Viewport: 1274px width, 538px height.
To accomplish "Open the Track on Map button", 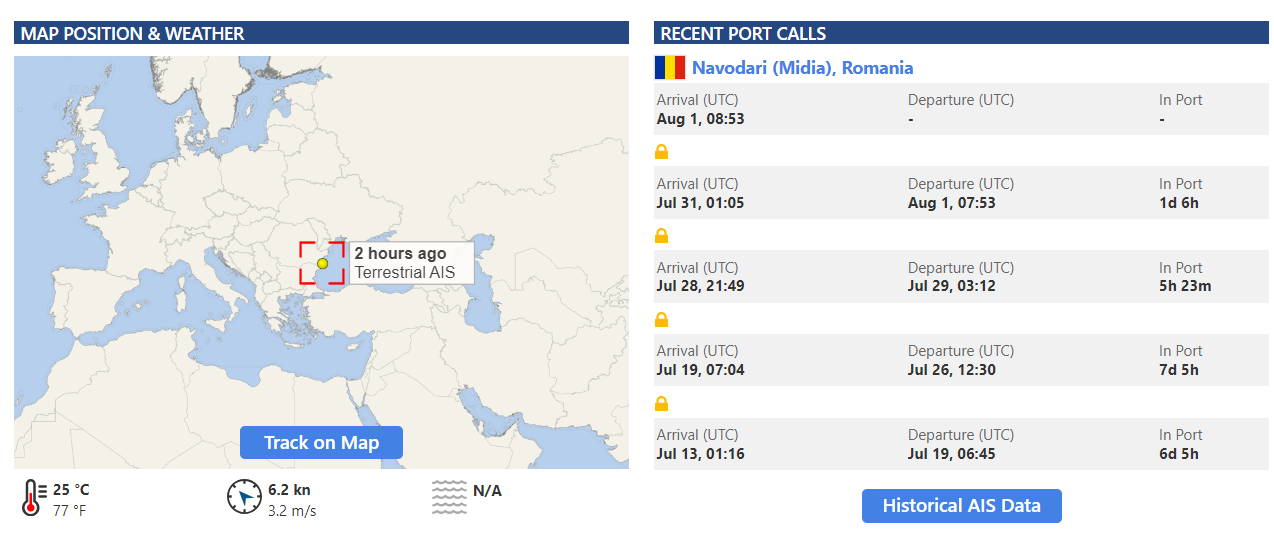I will (321, 442).
